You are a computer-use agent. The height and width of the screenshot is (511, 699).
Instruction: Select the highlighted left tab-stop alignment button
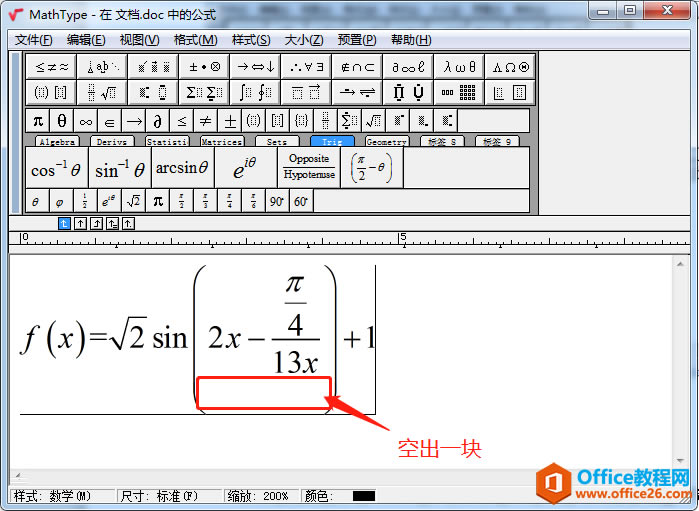point(64,223)
